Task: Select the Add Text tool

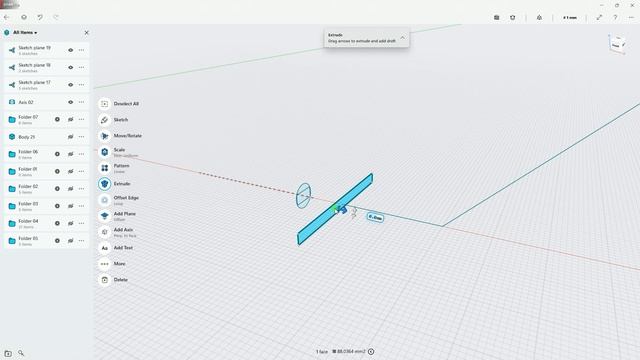Action: tap(104, 248)
